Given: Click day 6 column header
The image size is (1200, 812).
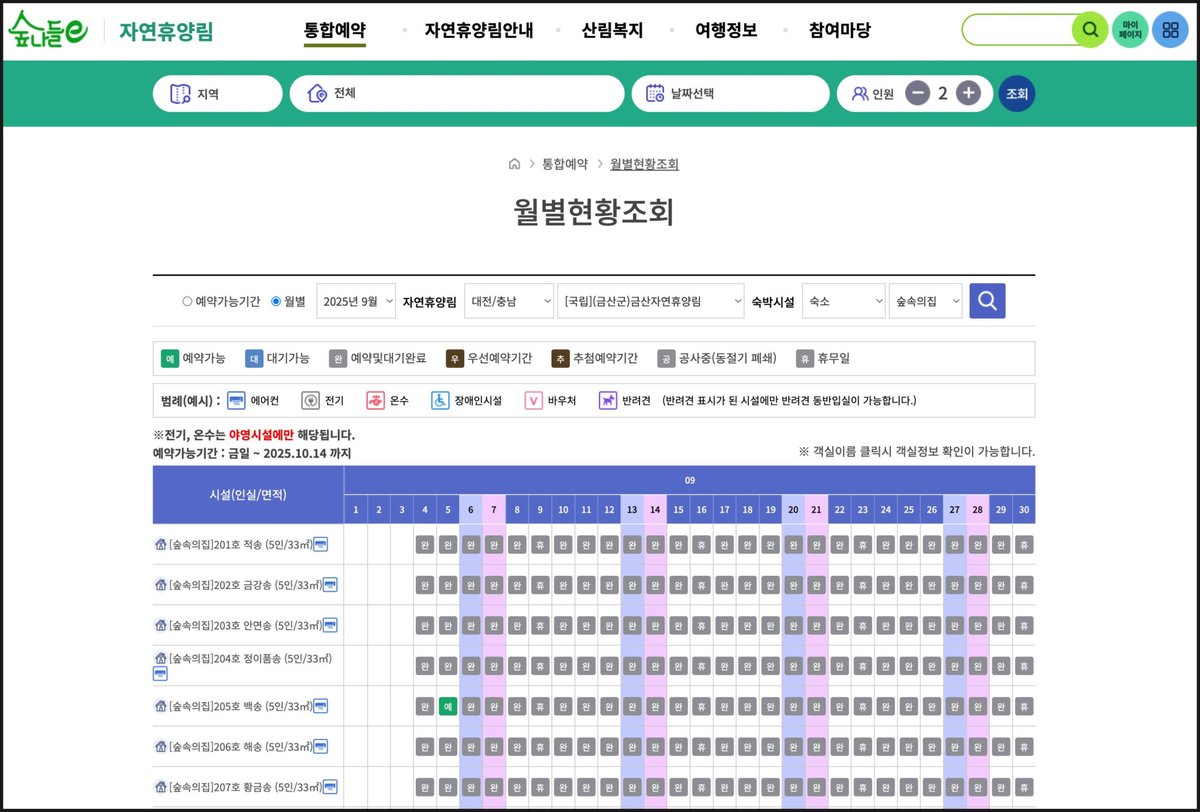Looking at the screenshot, I should (471, 509).
